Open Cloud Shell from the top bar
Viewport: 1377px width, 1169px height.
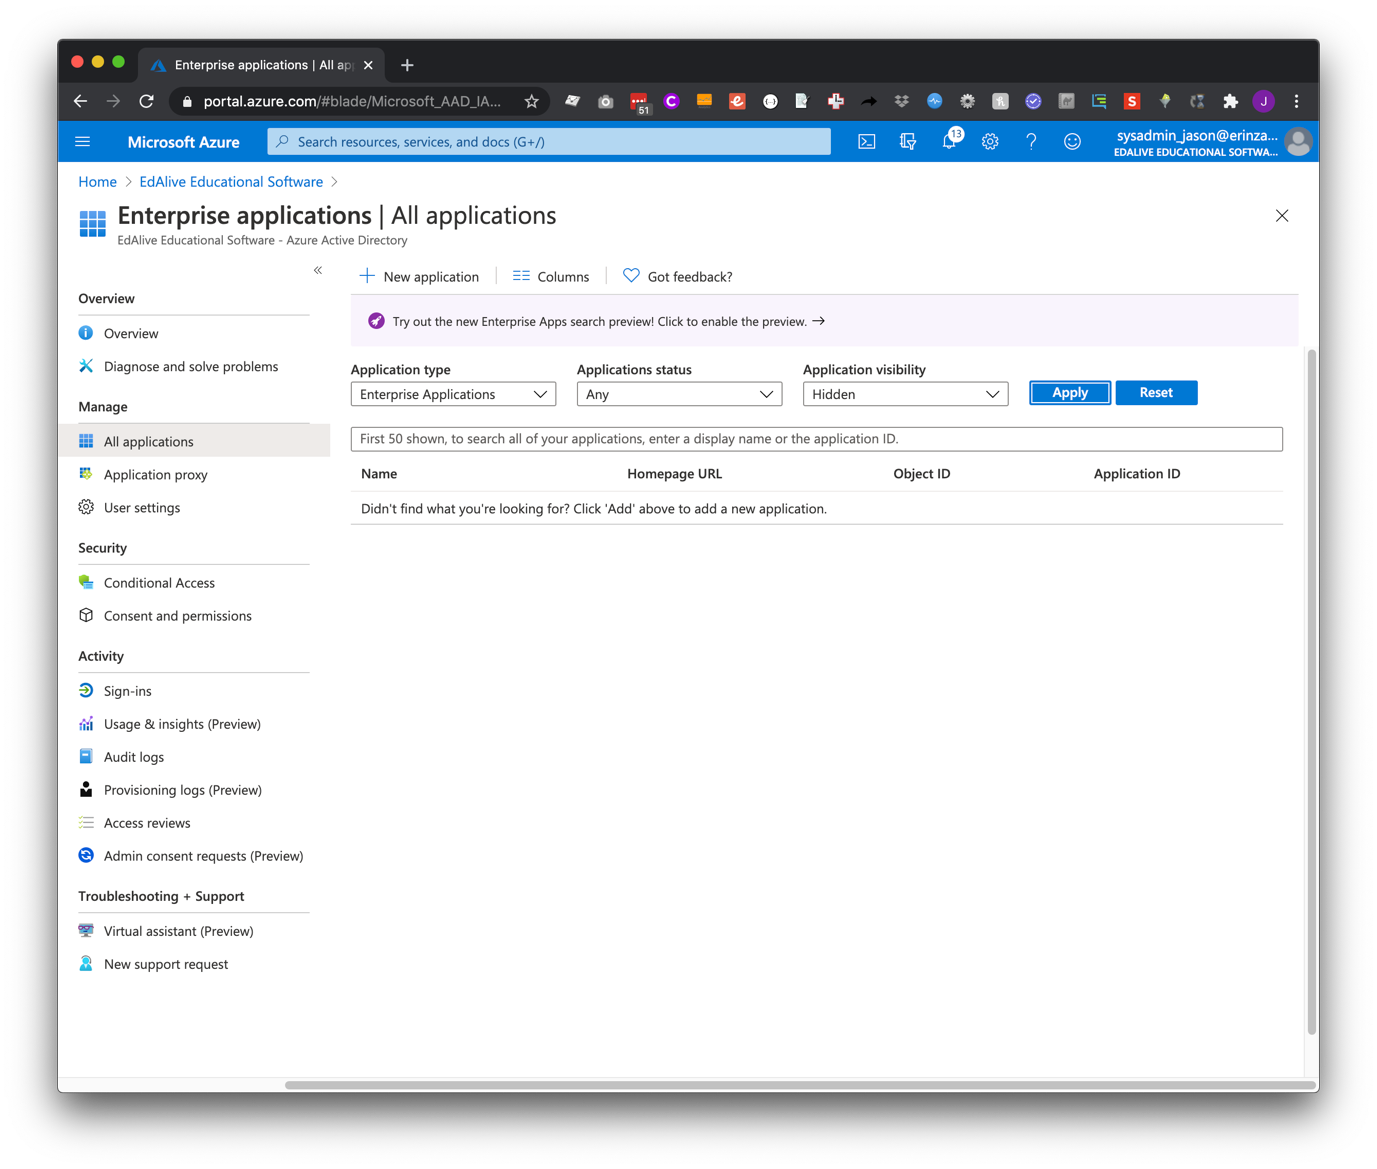pos(867,142)
